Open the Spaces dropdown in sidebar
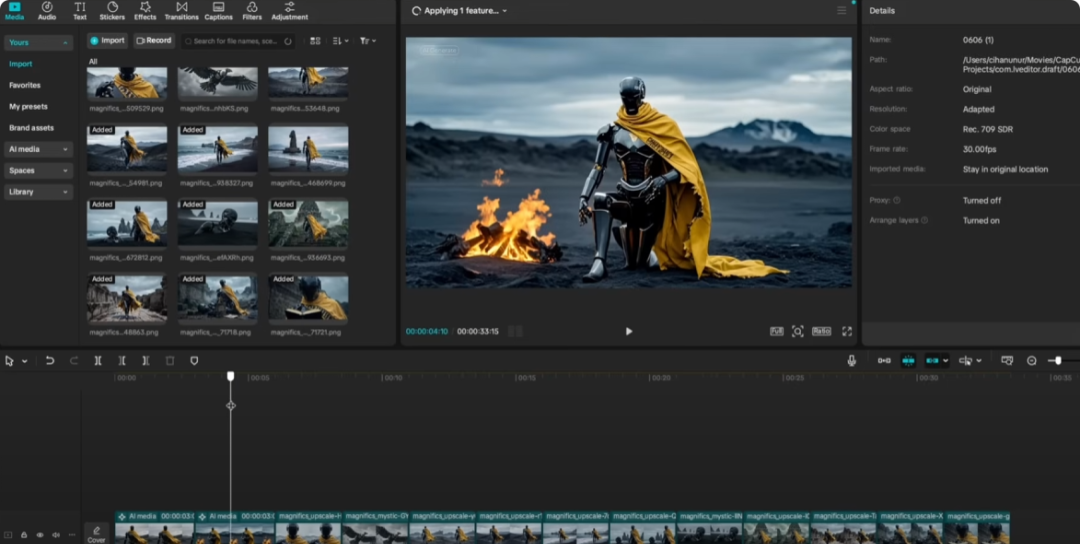The height and width of the screenshot is (544, 1080). [x=38, y=171]
